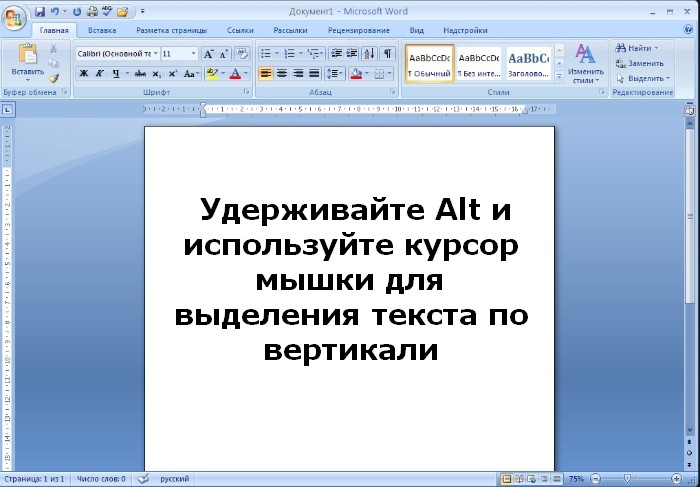Expand the font size dropdown showing 11
This screenshot has width=700, height=487.
193,54
